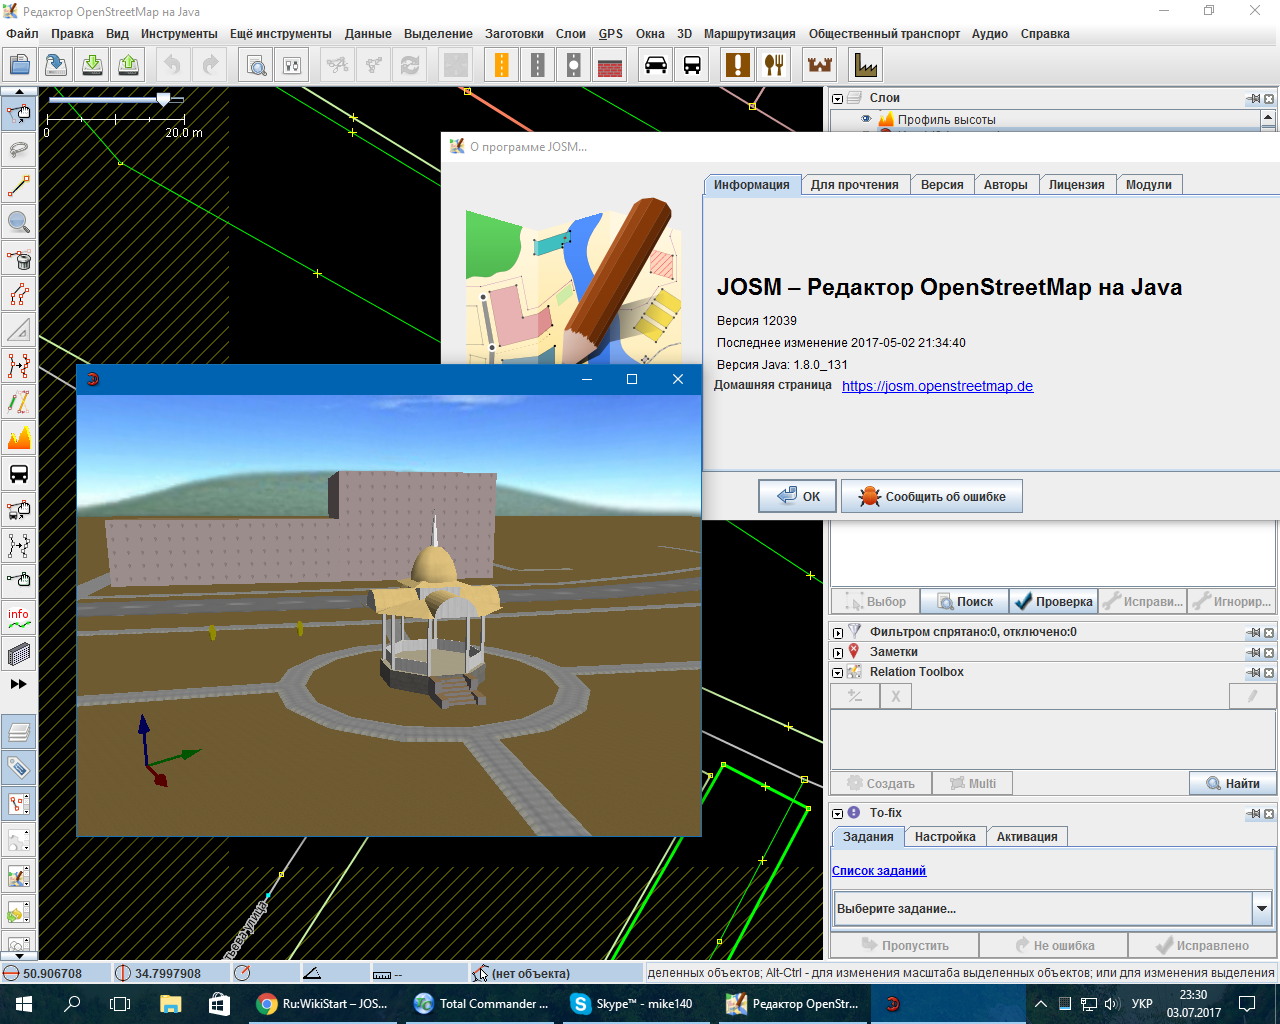
Task: Activate the zoom magnifier tool
Action: pos(18,222)
